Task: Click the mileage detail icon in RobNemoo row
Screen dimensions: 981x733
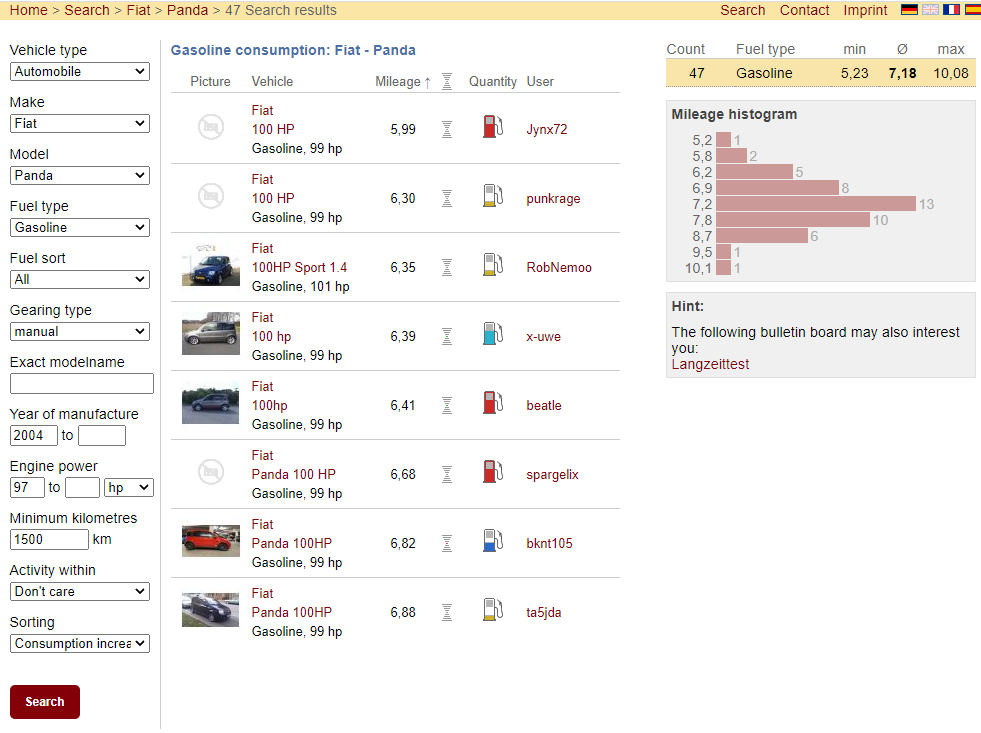Action: [447, 268]
